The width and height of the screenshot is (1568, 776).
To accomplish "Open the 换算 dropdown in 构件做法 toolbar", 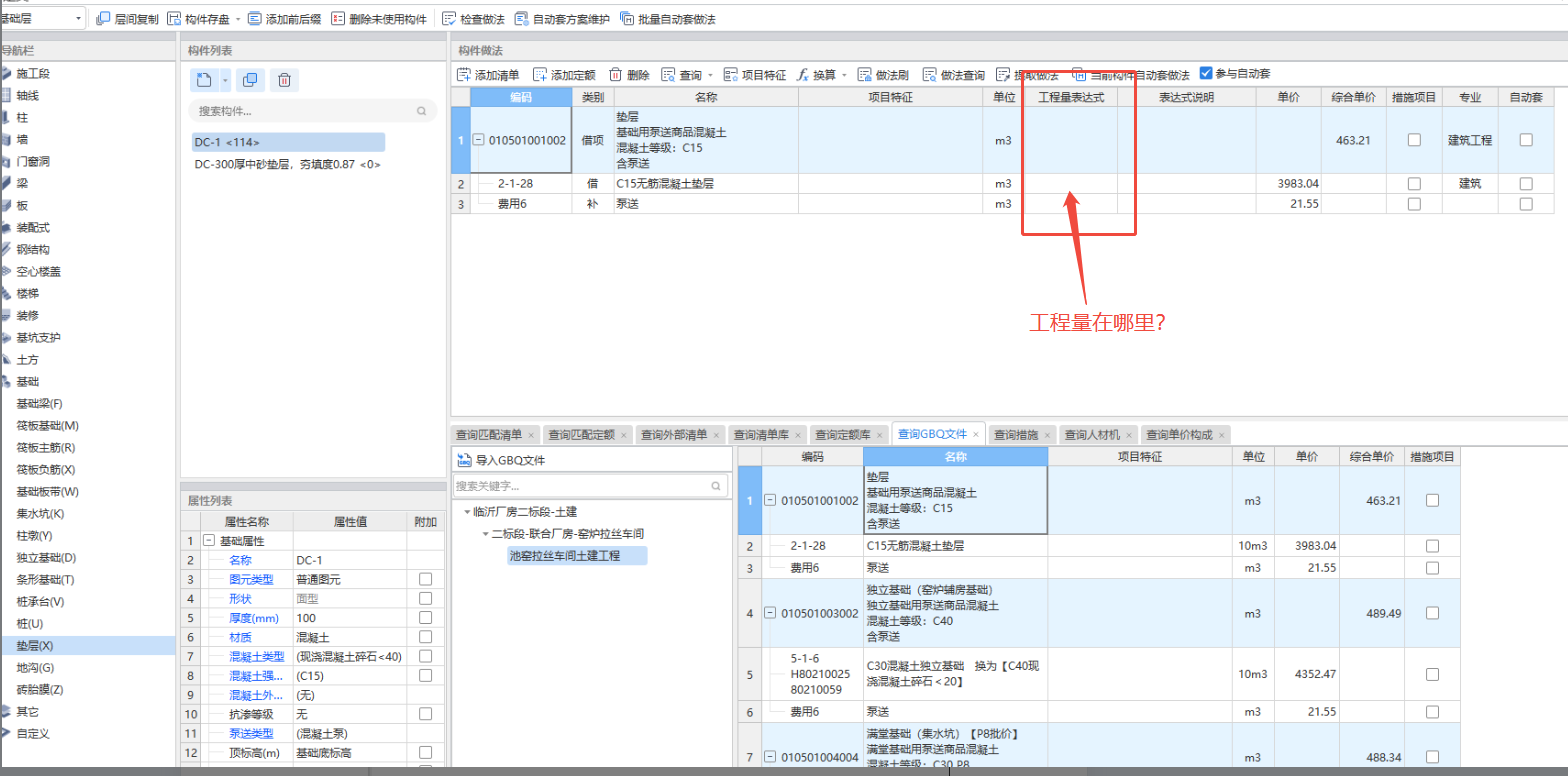I will click(x=844, y=75).
